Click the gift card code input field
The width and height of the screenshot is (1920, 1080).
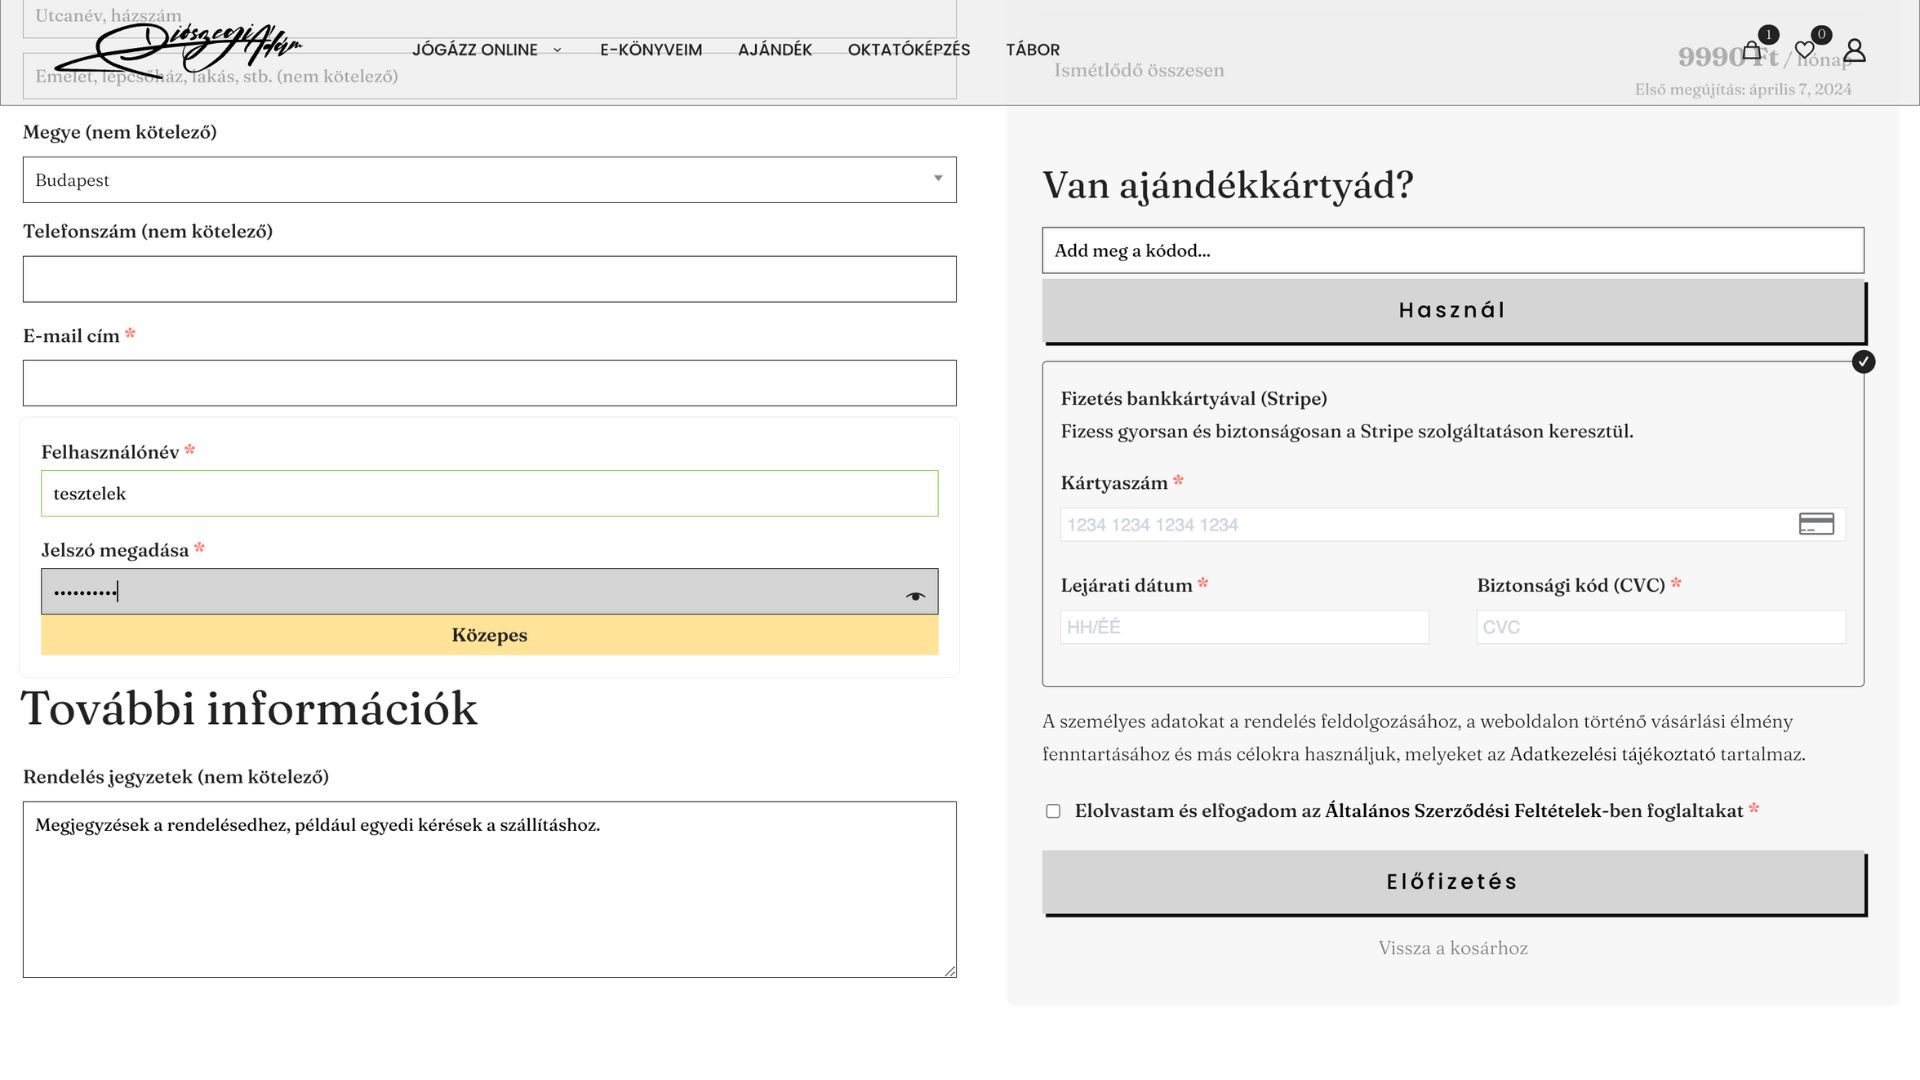click(x=1453, y=250)
